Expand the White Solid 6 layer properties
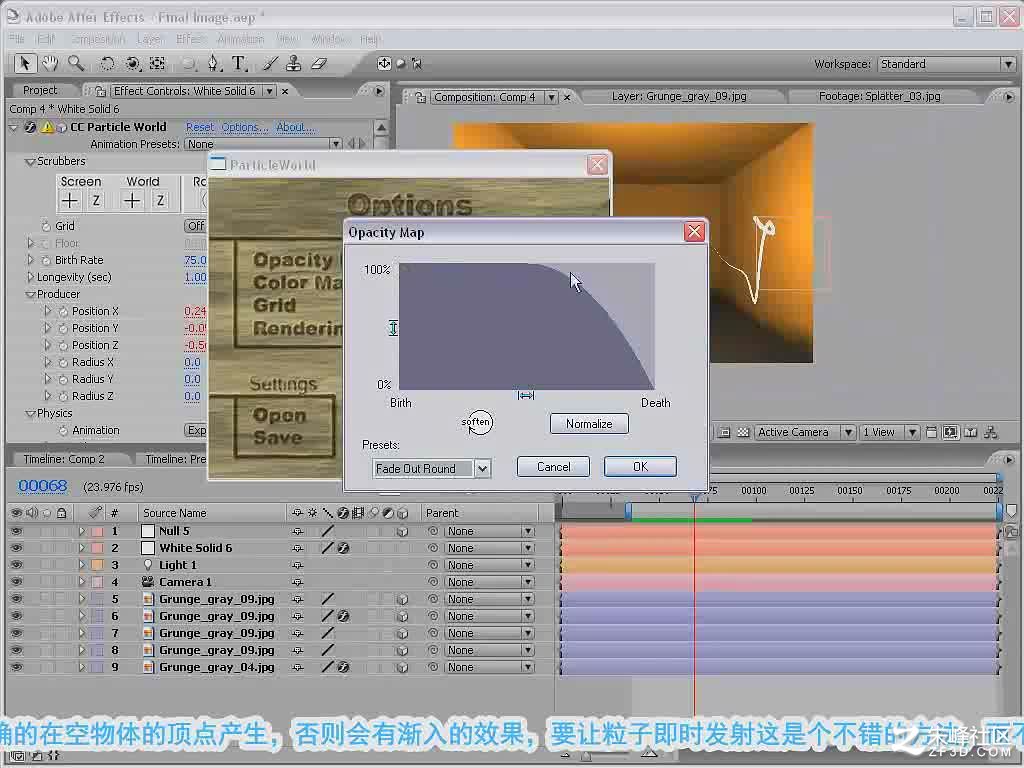1024x768 pixels. pos(81,548)
